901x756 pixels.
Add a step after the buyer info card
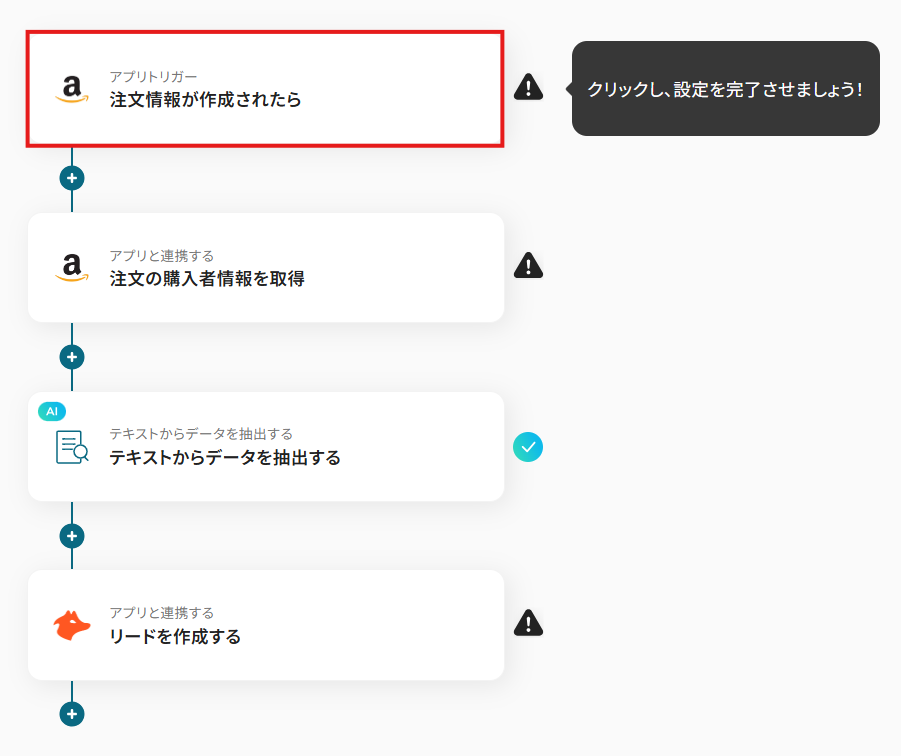coord(72,357)
